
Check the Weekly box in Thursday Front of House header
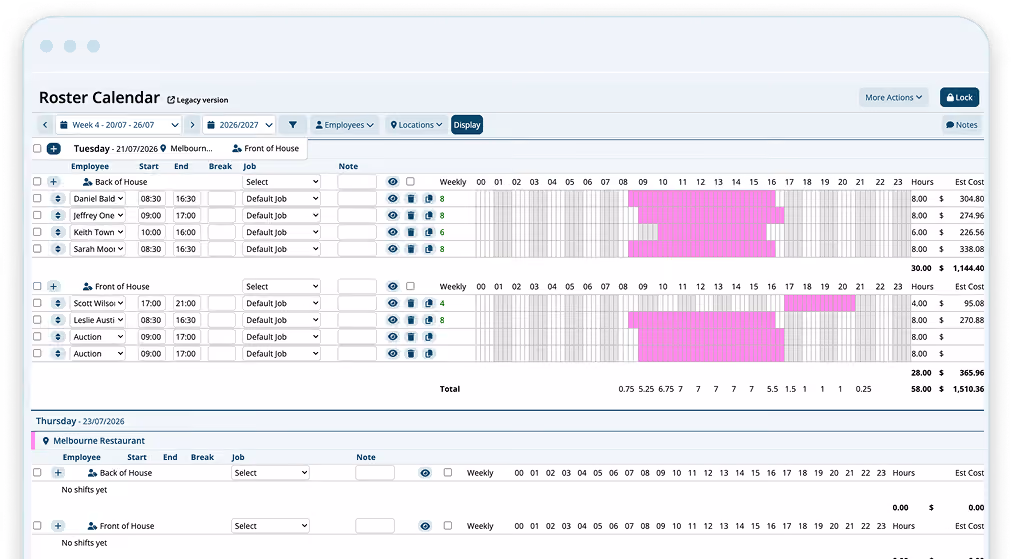(x=448, y=526)
